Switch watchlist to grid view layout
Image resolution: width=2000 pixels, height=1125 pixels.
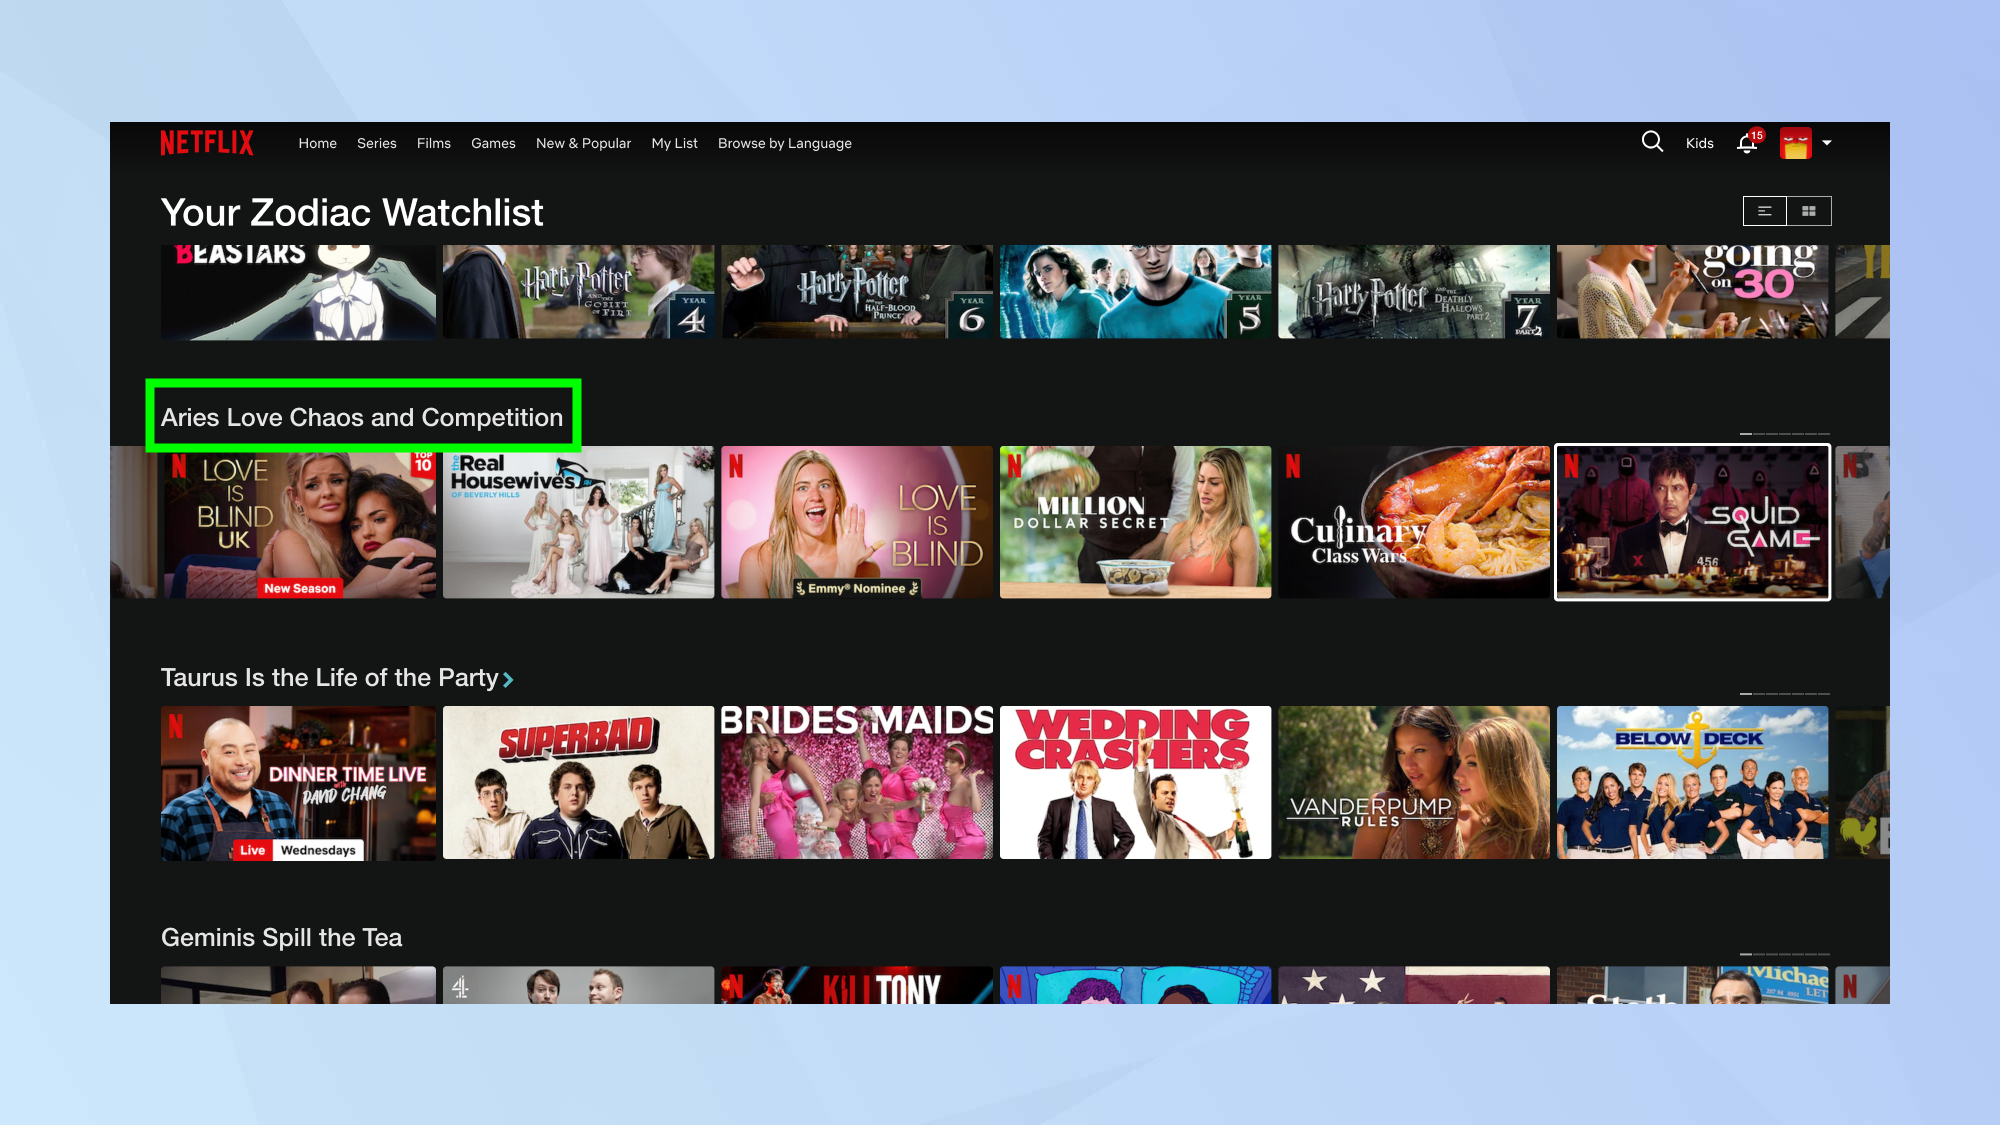tap(1809, 211)
